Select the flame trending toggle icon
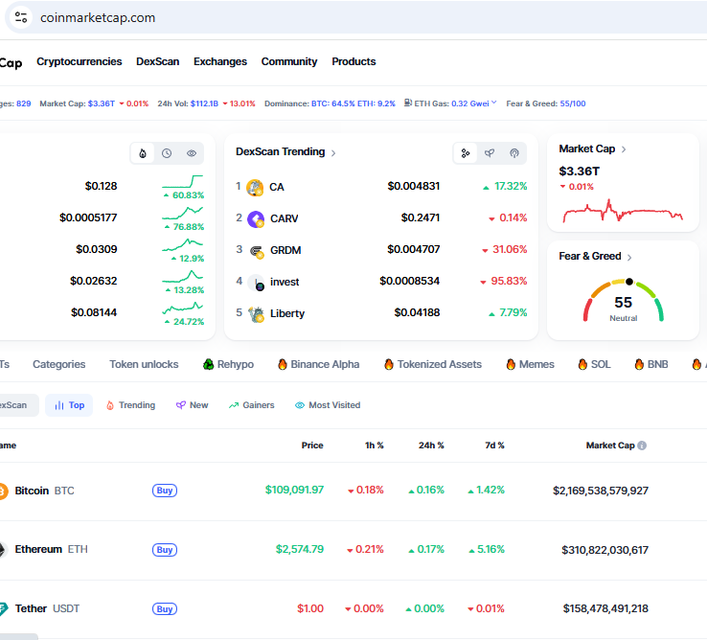Image resolution: width=707 pixels, height=640 pixels. (142, 153)
